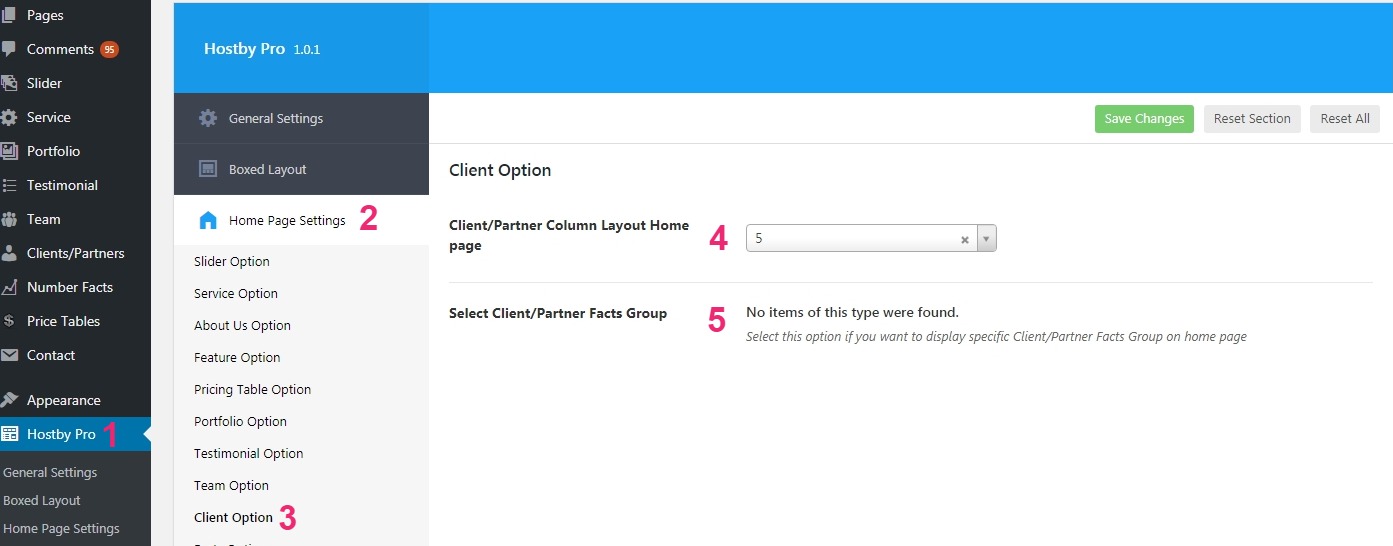This screenshot has width=1393, height=546.
Task: Click the Portfolio icon in admin menu
Action: tap(9, 151)
